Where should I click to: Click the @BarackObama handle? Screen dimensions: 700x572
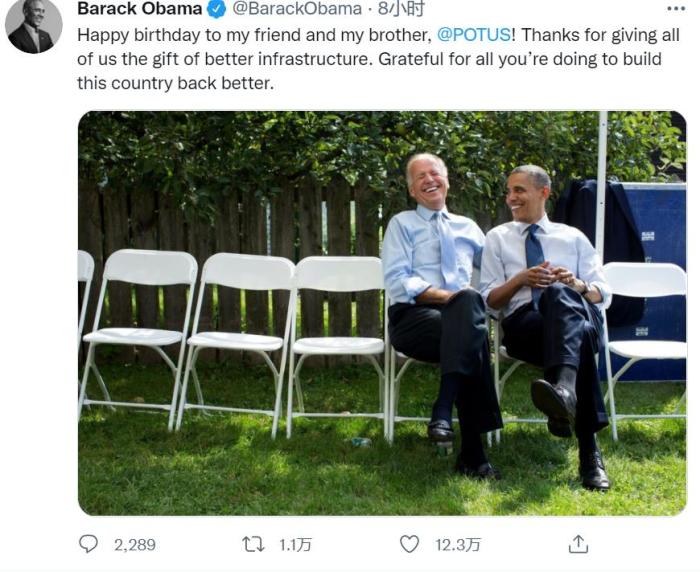pyautogui.click(x=297, y=9)
